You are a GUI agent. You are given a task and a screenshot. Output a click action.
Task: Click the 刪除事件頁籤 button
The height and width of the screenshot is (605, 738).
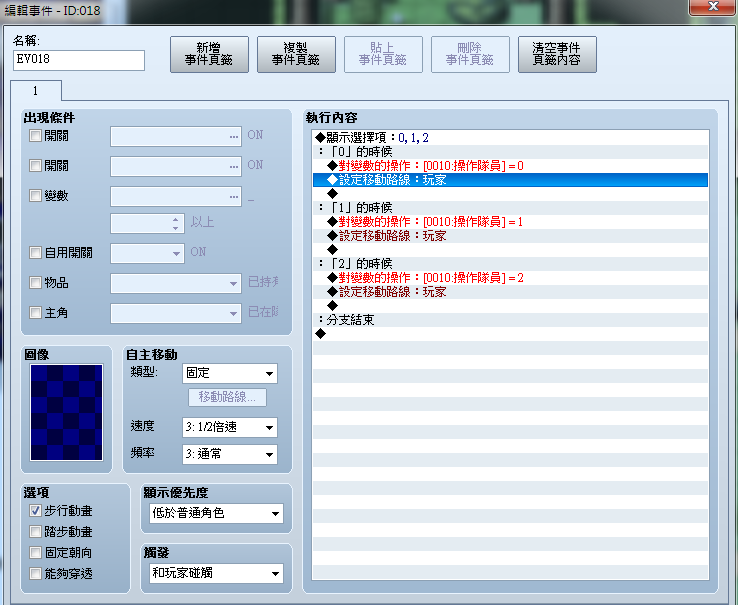[470, 54]
